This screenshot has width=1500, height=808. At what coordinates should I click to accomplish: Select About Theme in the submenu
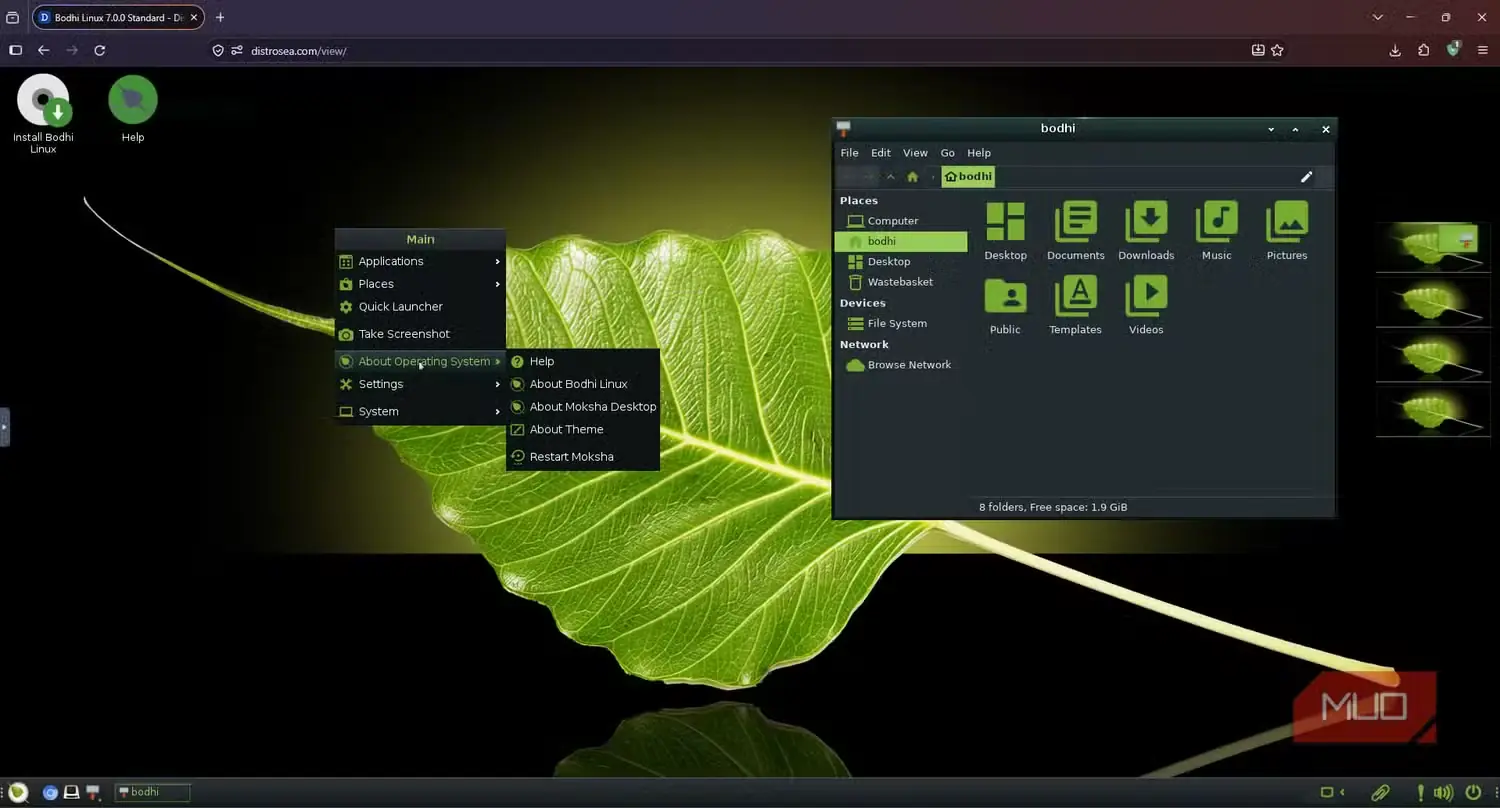pos(583,430)
